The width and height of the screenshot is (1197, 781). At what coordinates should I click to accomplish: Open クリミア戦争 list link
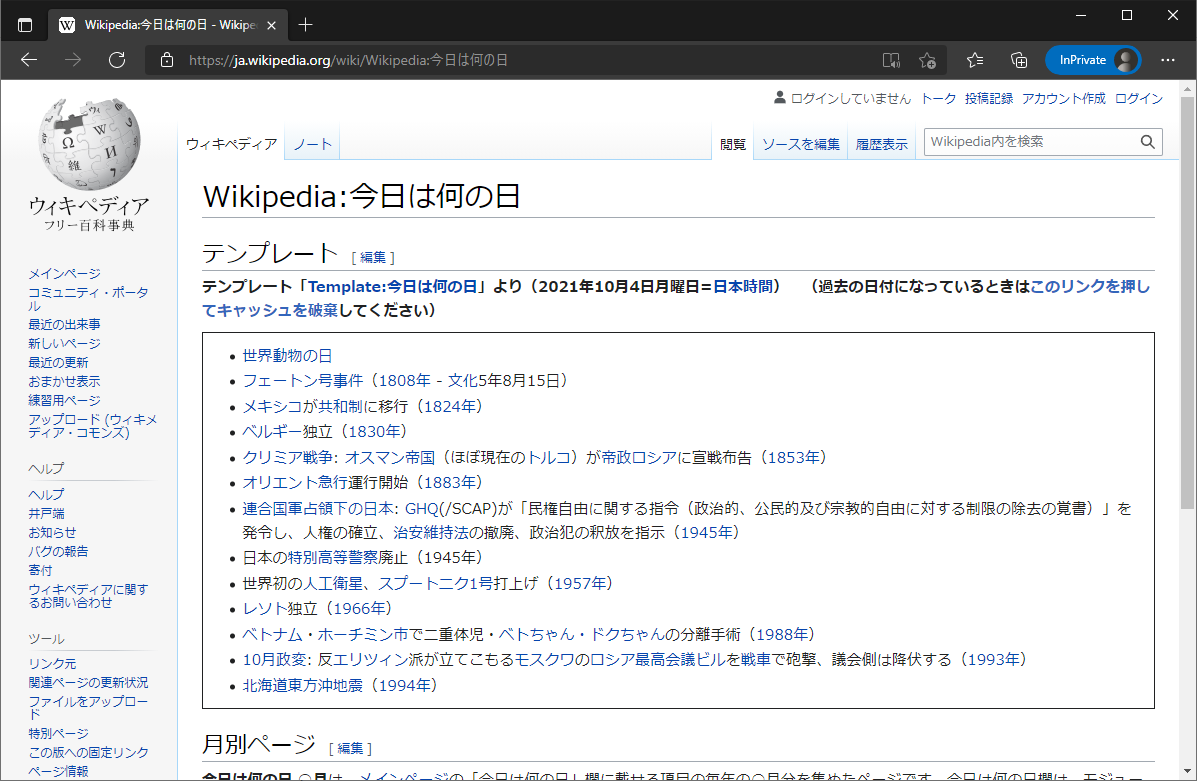pos(288,457)
